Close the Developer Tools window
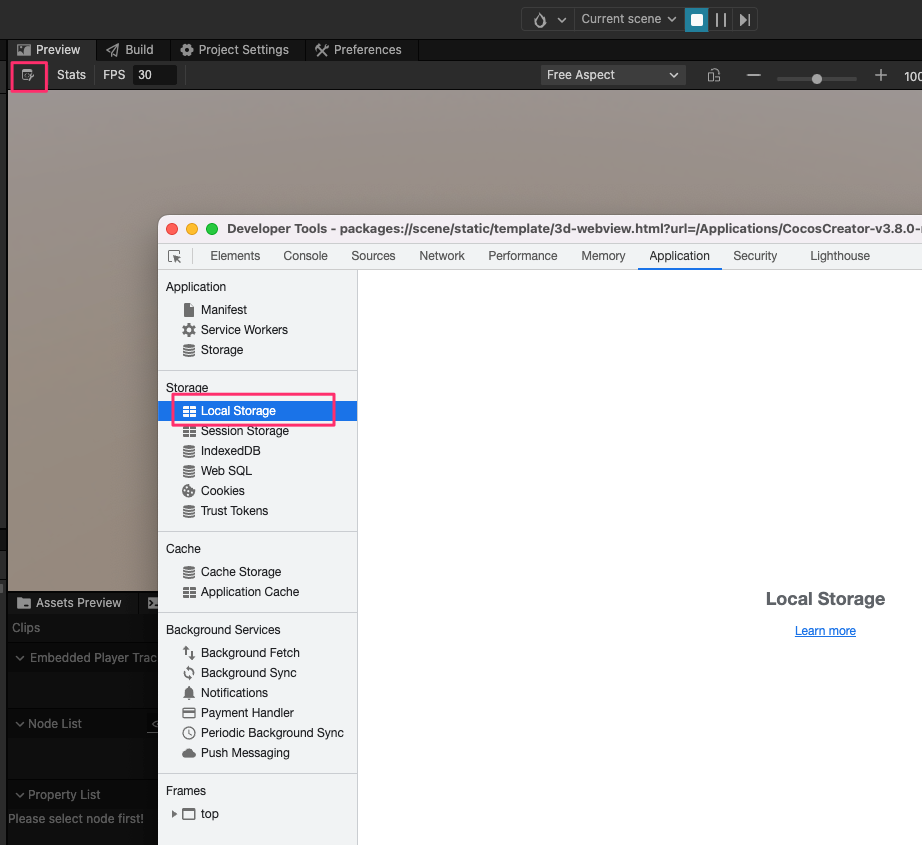The height and width of the screenshot is (845, 922). [x=172, y=229]
